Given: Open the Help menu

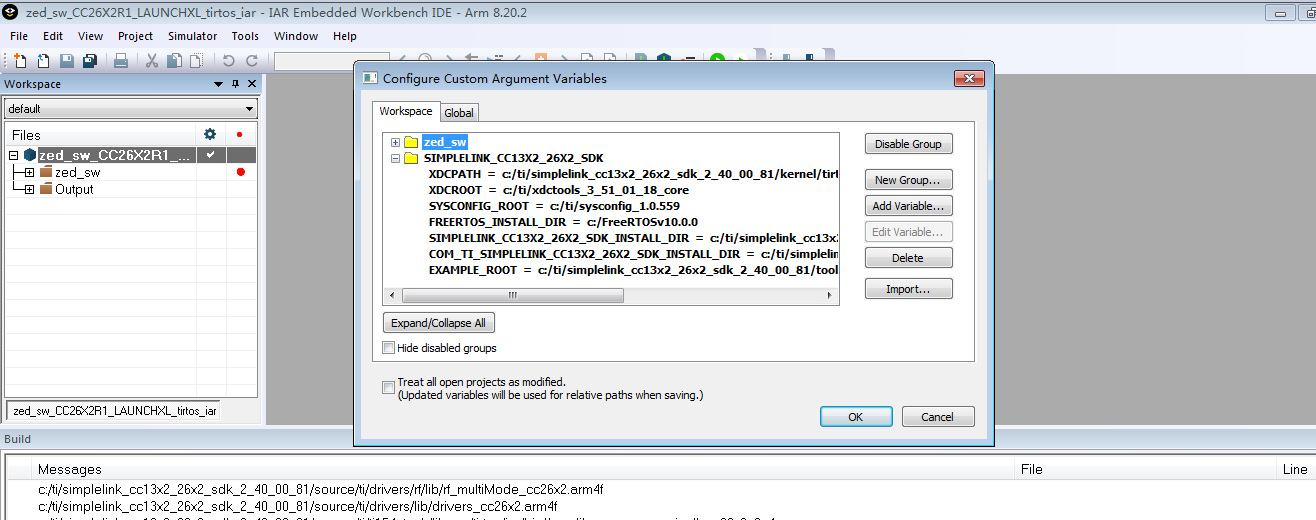Looking at the screenshot, I should click(345, 36).
